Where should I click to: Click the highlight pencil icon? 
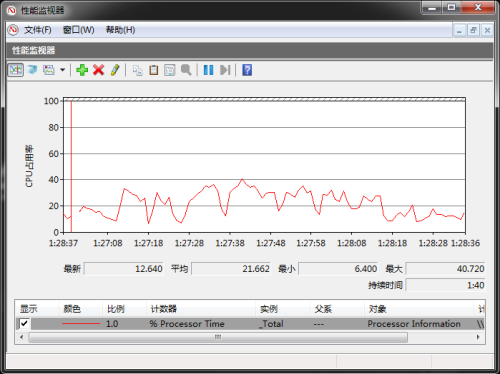(115, 70)
